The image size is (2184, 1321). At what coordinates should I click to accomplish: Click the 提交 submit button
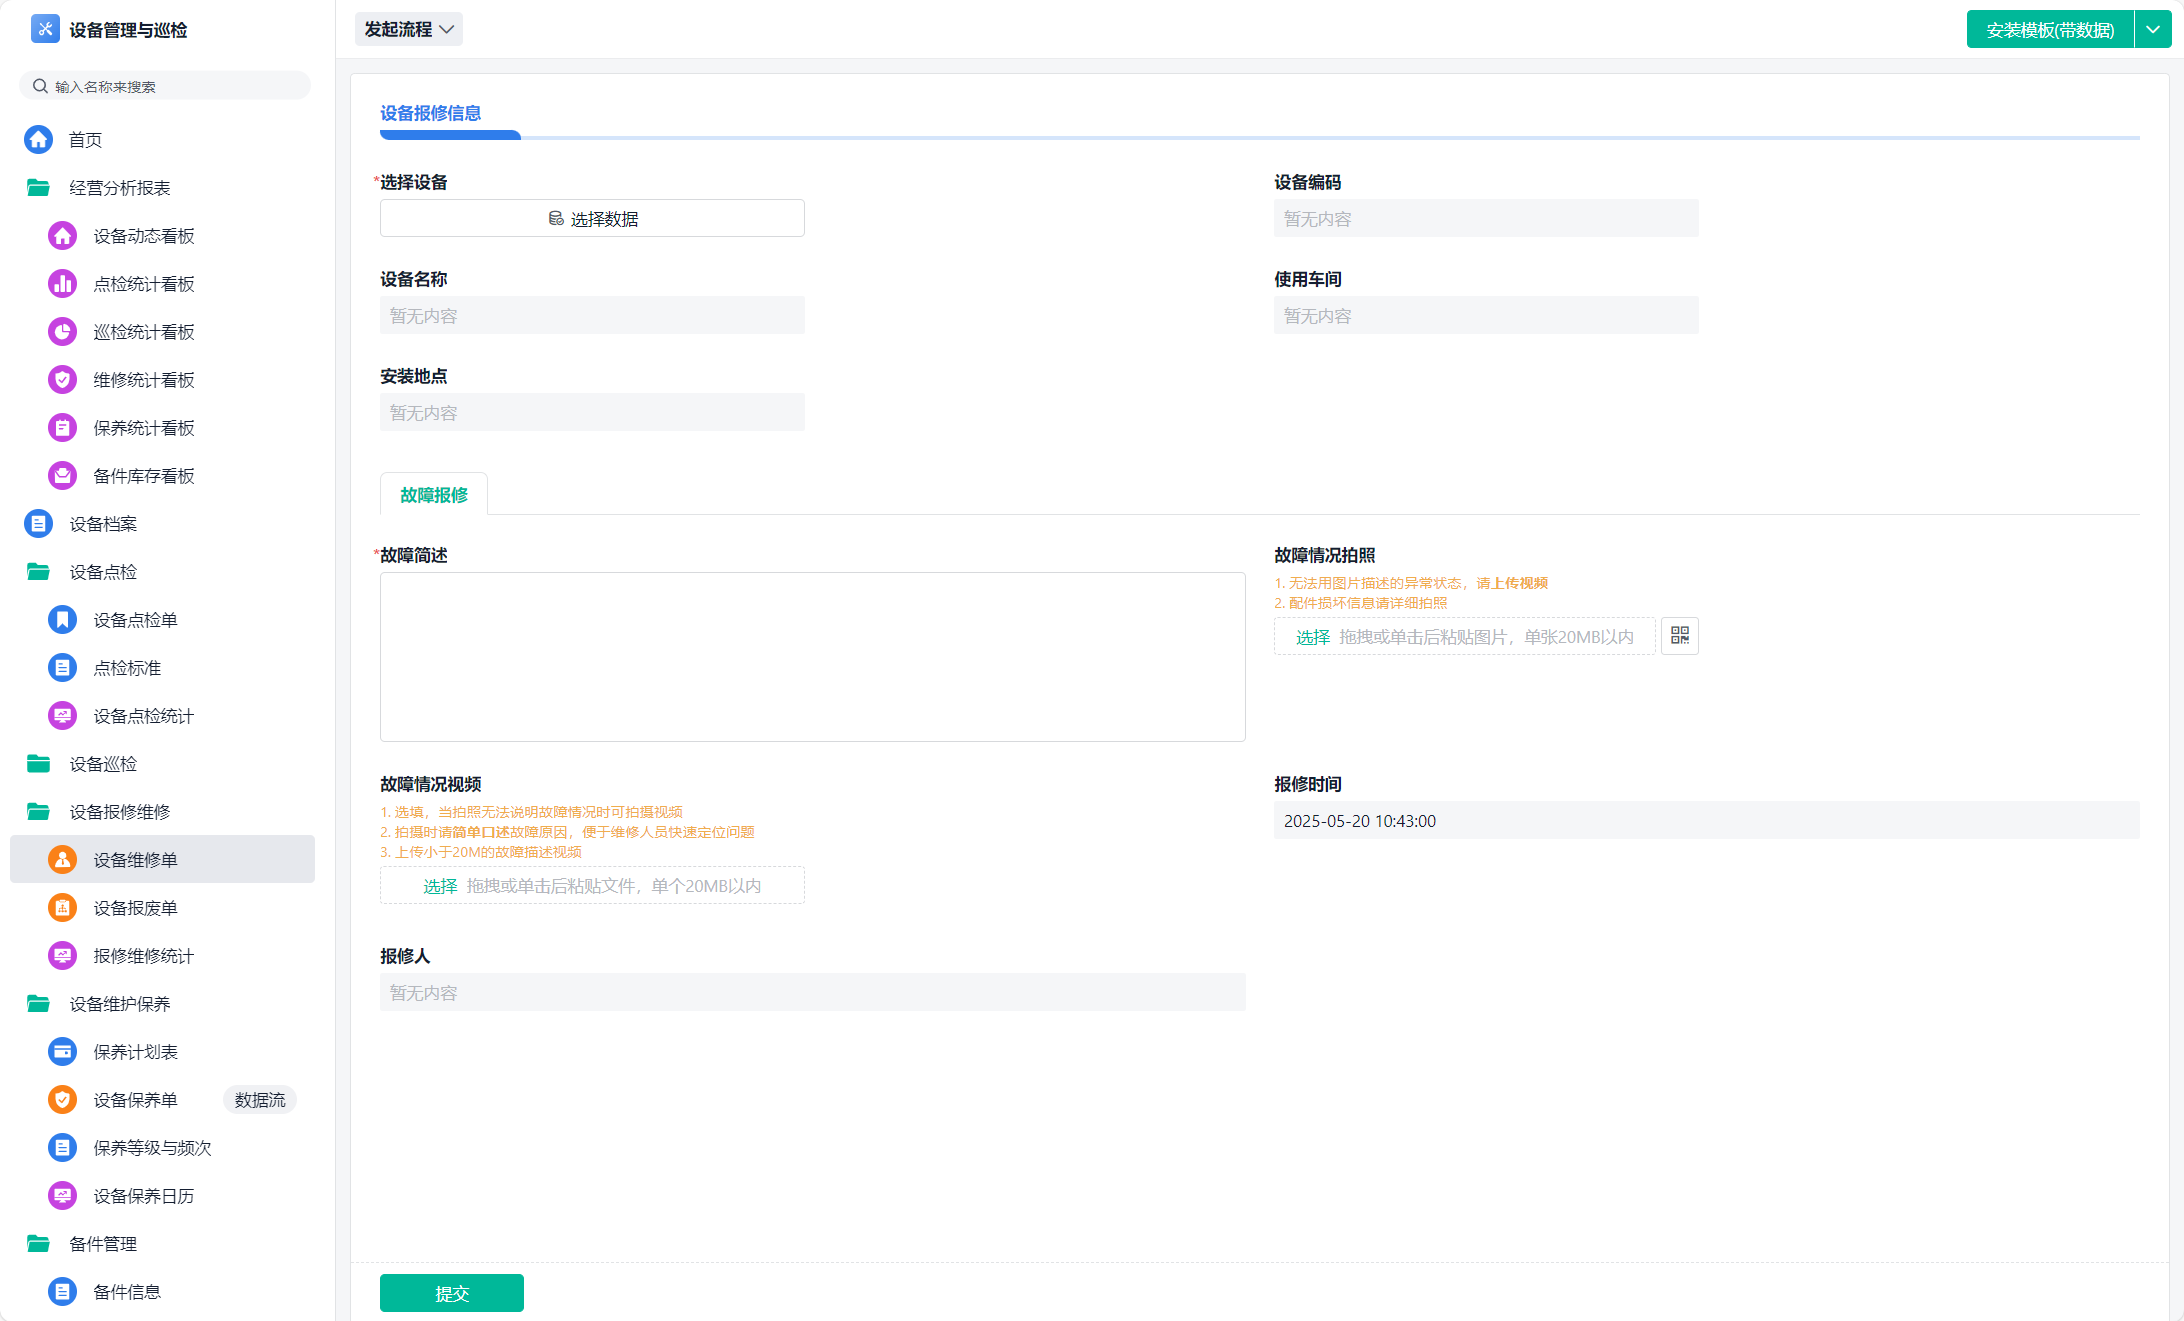451,1293
